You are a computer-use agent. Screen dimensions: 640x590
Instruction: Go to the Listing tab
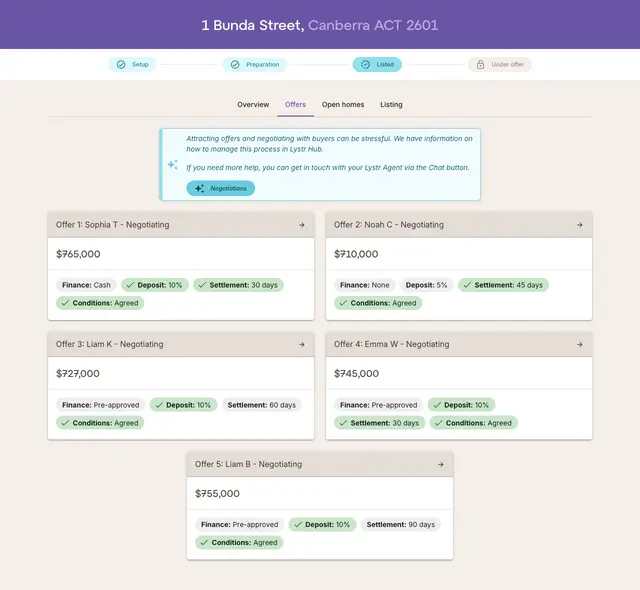click(x=391, y=104)
